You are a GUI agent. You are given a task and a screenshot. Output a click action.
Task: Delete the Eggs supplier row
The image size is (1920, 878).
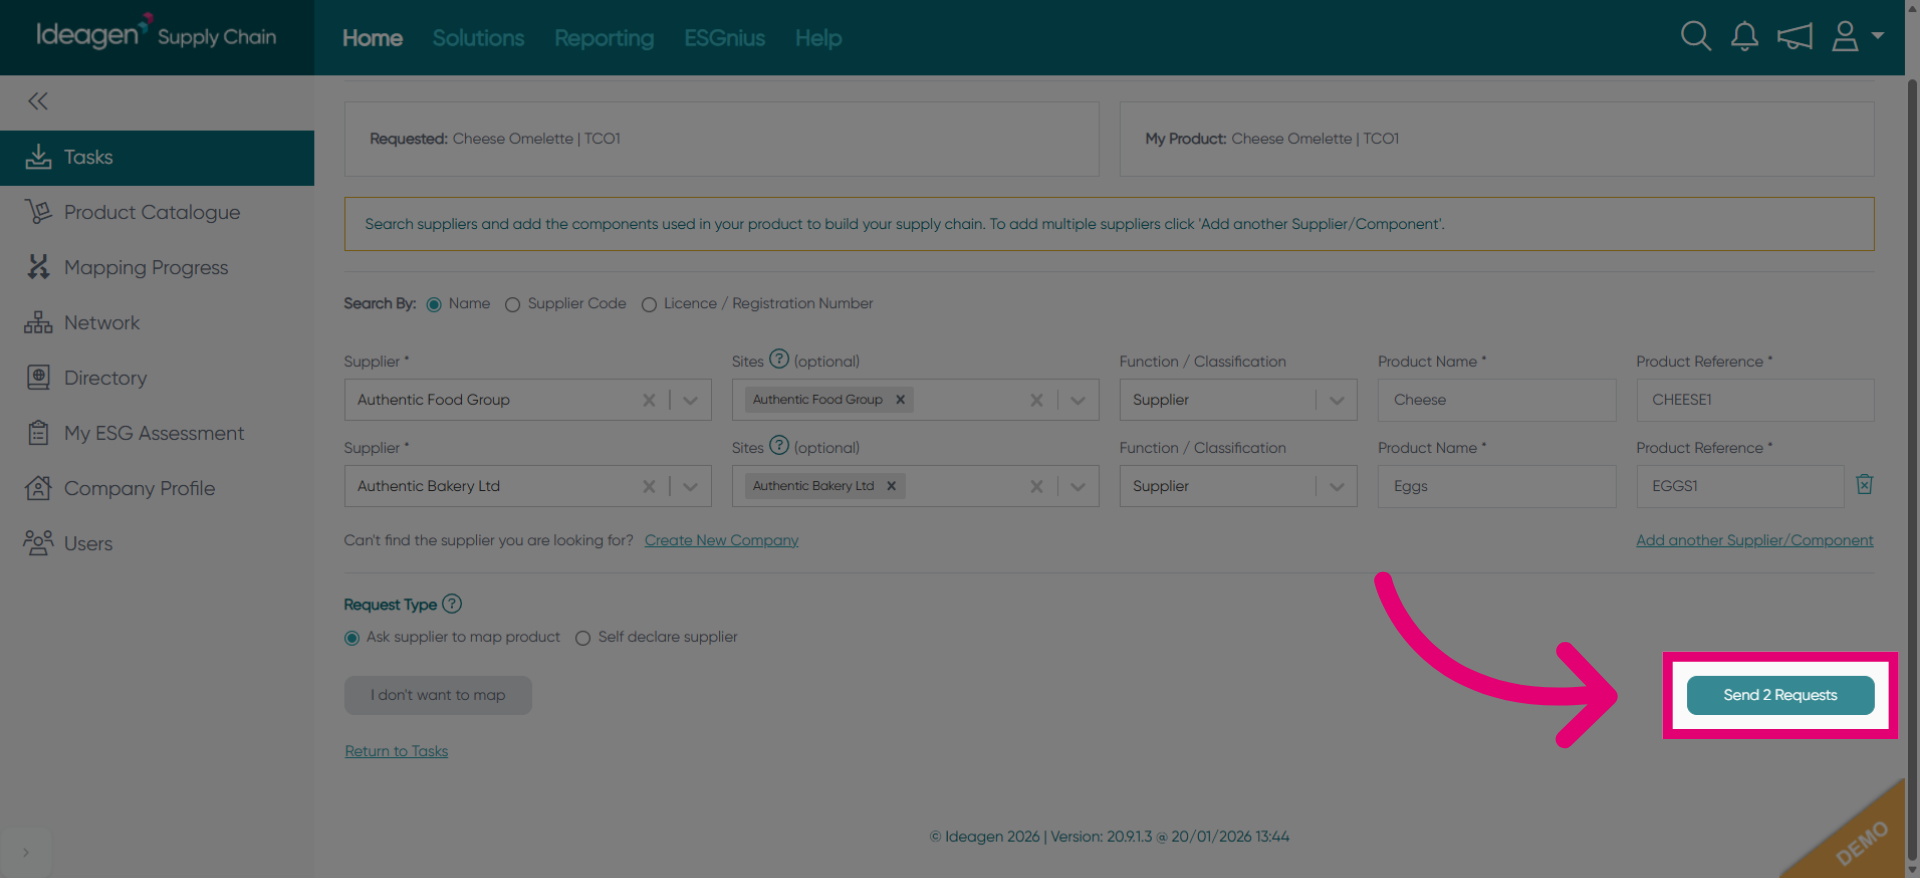(1864, 485)
